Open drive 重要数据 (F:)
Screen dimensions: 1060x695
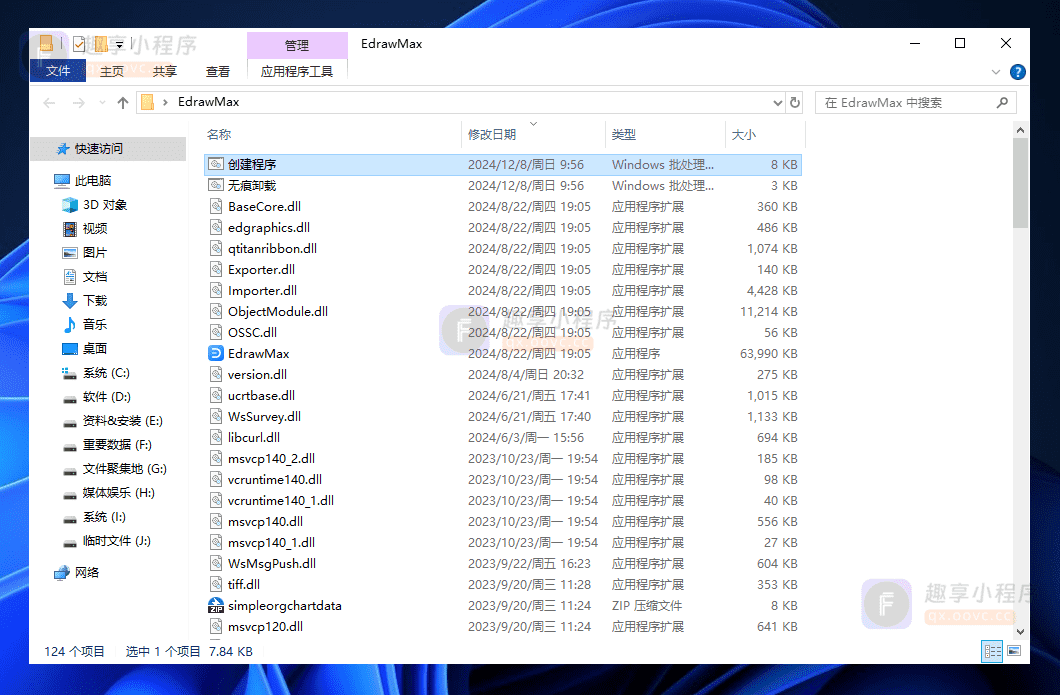107,445
